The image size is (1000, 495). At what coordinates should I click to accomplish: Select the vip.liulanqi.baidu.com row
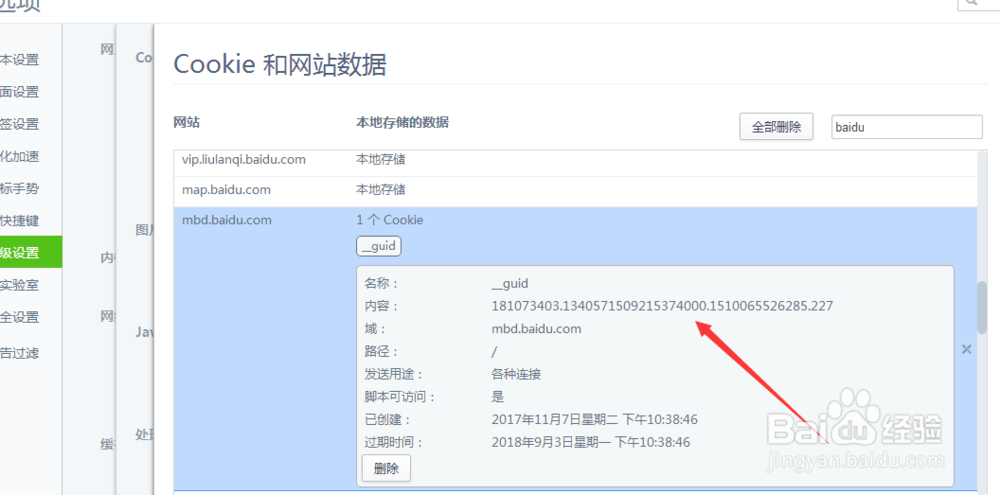(x=575, y=161)
